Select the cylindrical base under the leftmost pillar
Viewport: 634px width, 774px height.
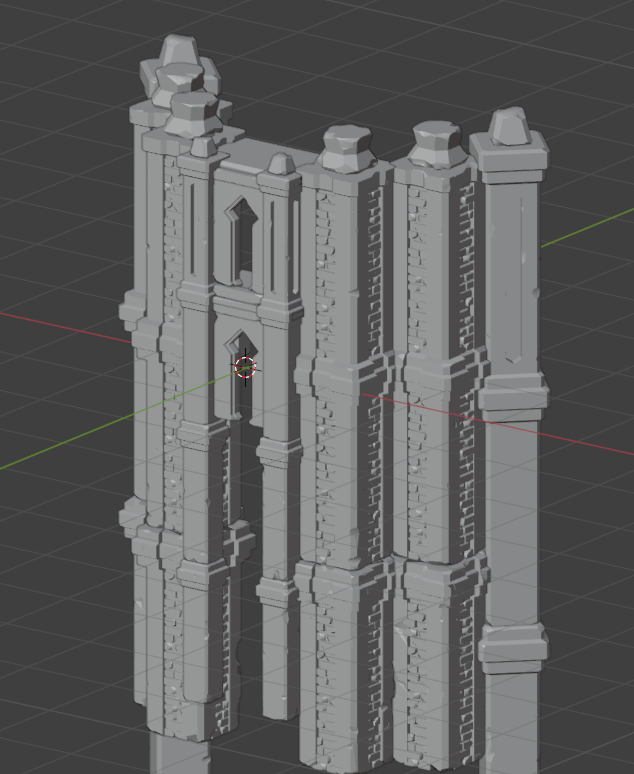tap(178, 755)
